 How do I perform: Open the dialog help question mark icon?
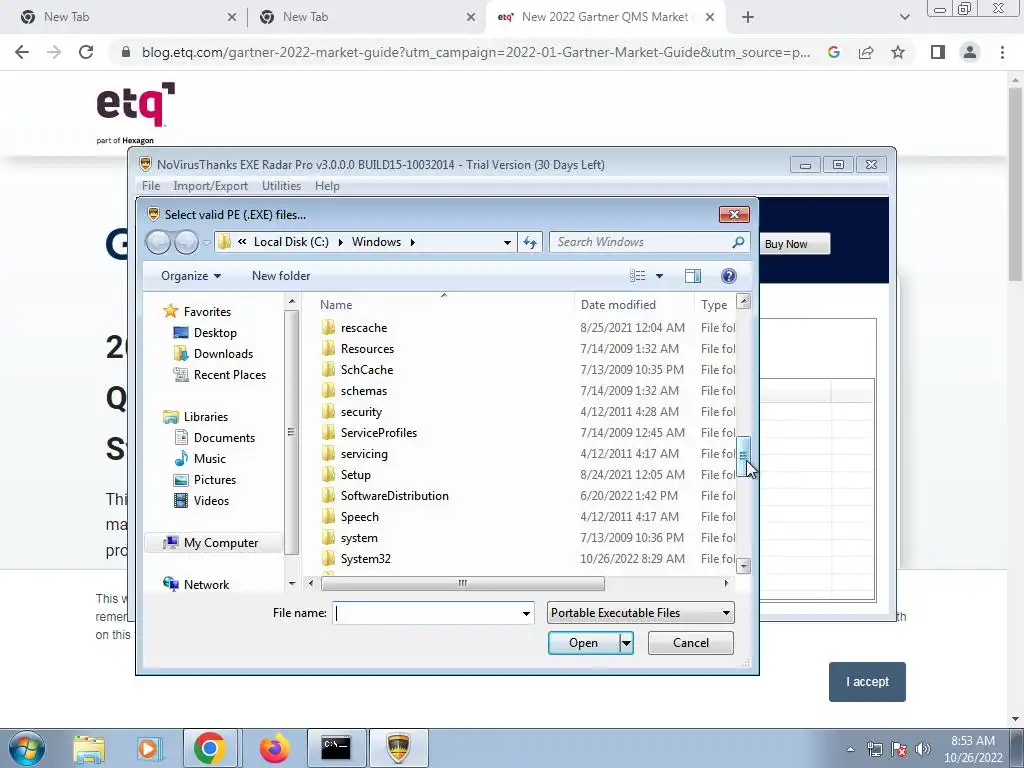pos(729,276)
